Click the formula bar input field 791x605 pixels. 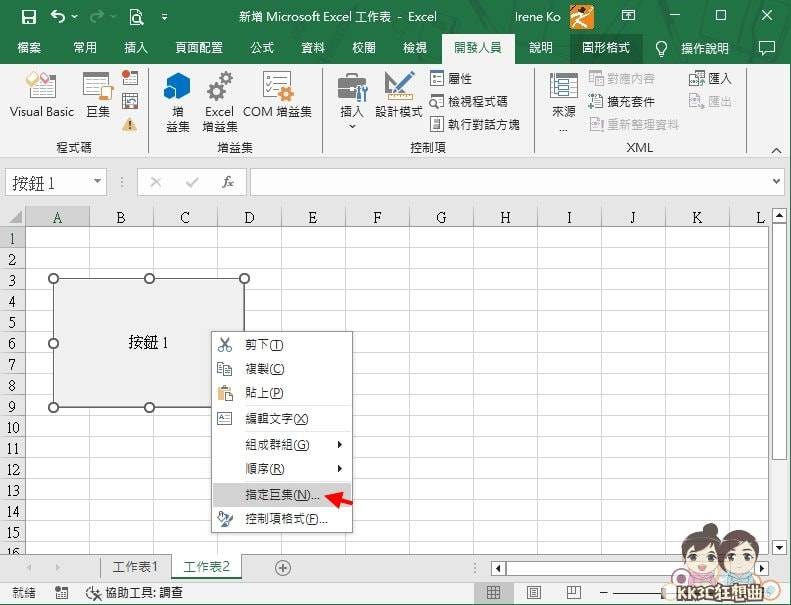510,182
